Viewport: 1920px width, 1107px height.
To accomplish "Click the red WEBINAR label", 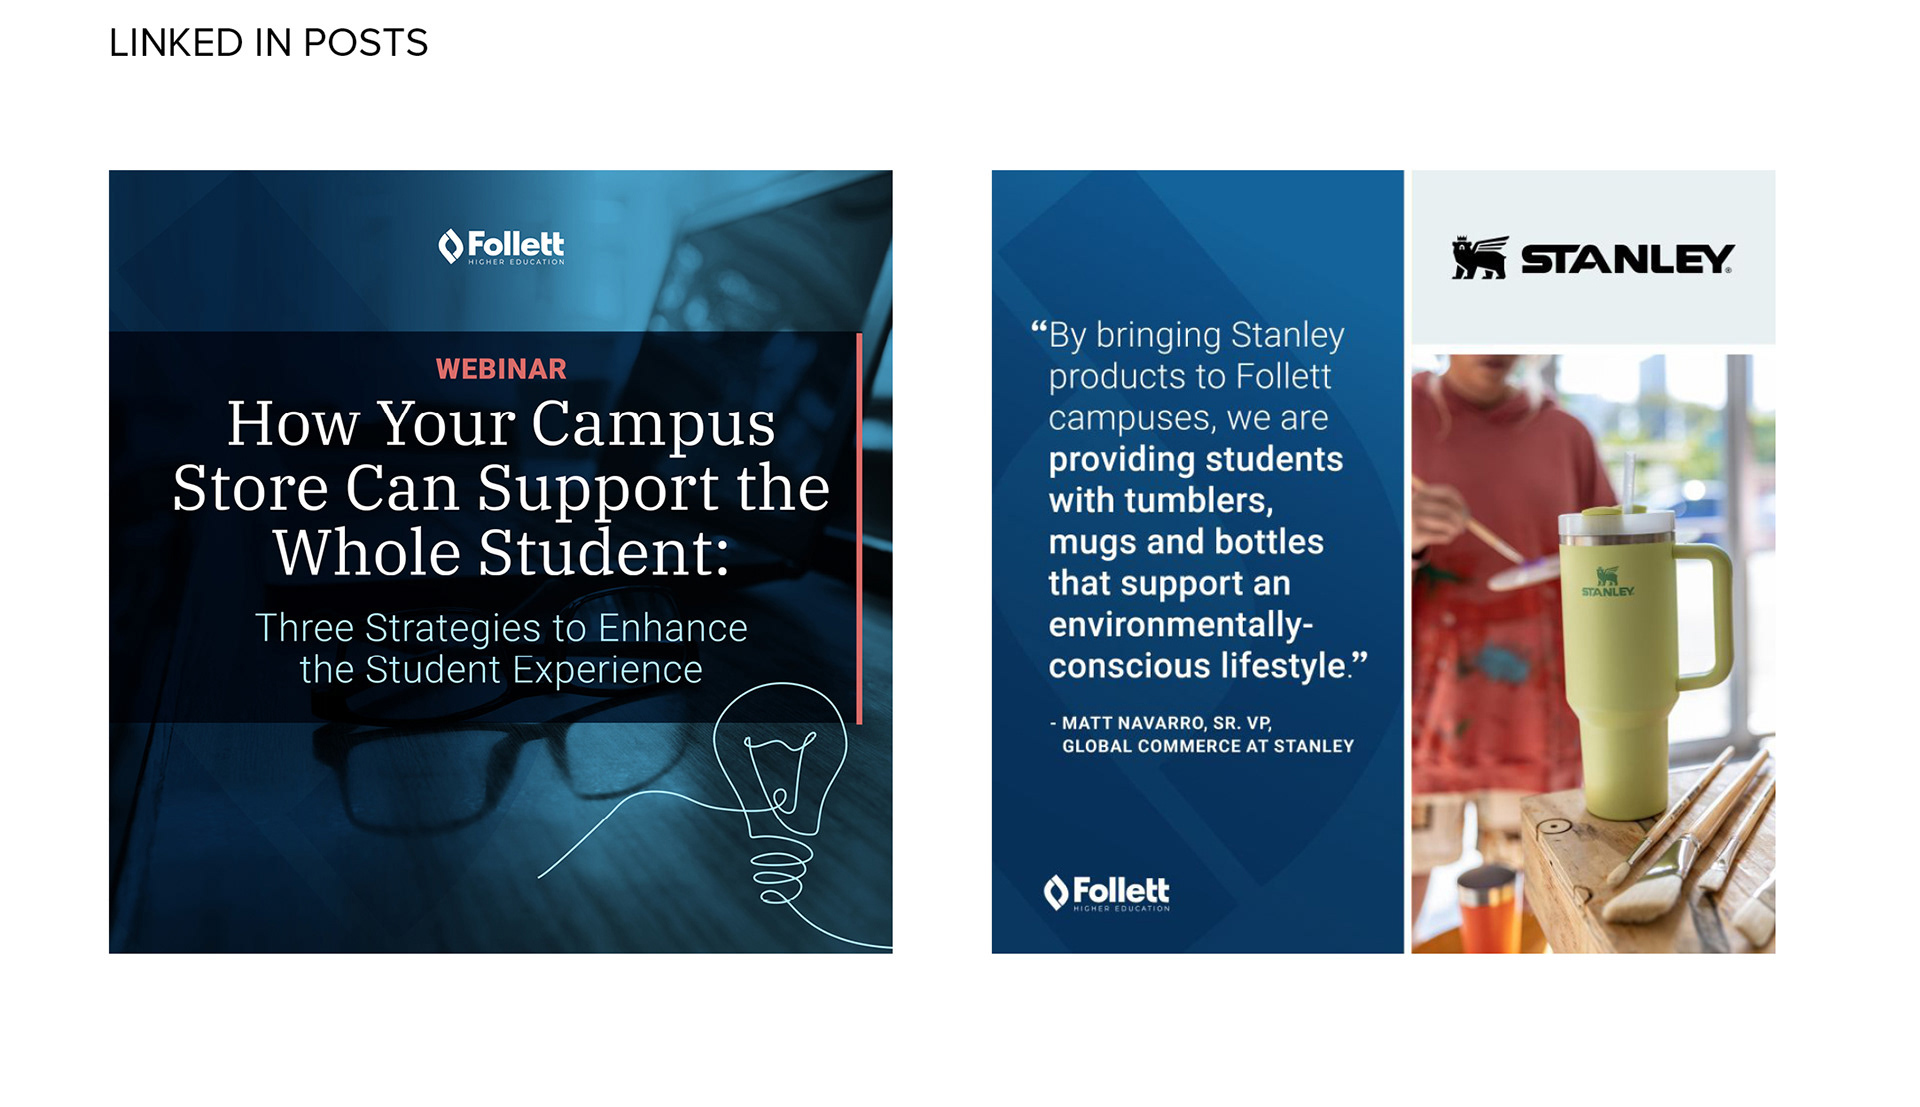I will [501, 369].
